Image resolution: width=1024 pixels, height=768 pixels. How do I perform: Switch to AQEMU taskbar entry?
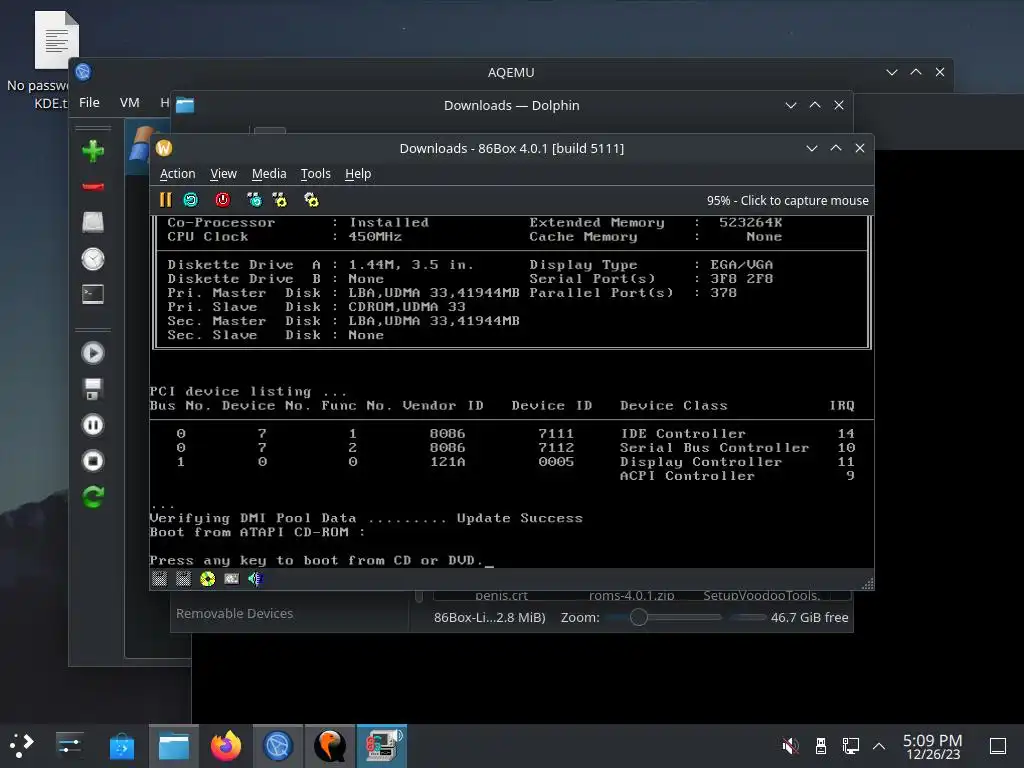pyautogui.click(x=278, y=745)
